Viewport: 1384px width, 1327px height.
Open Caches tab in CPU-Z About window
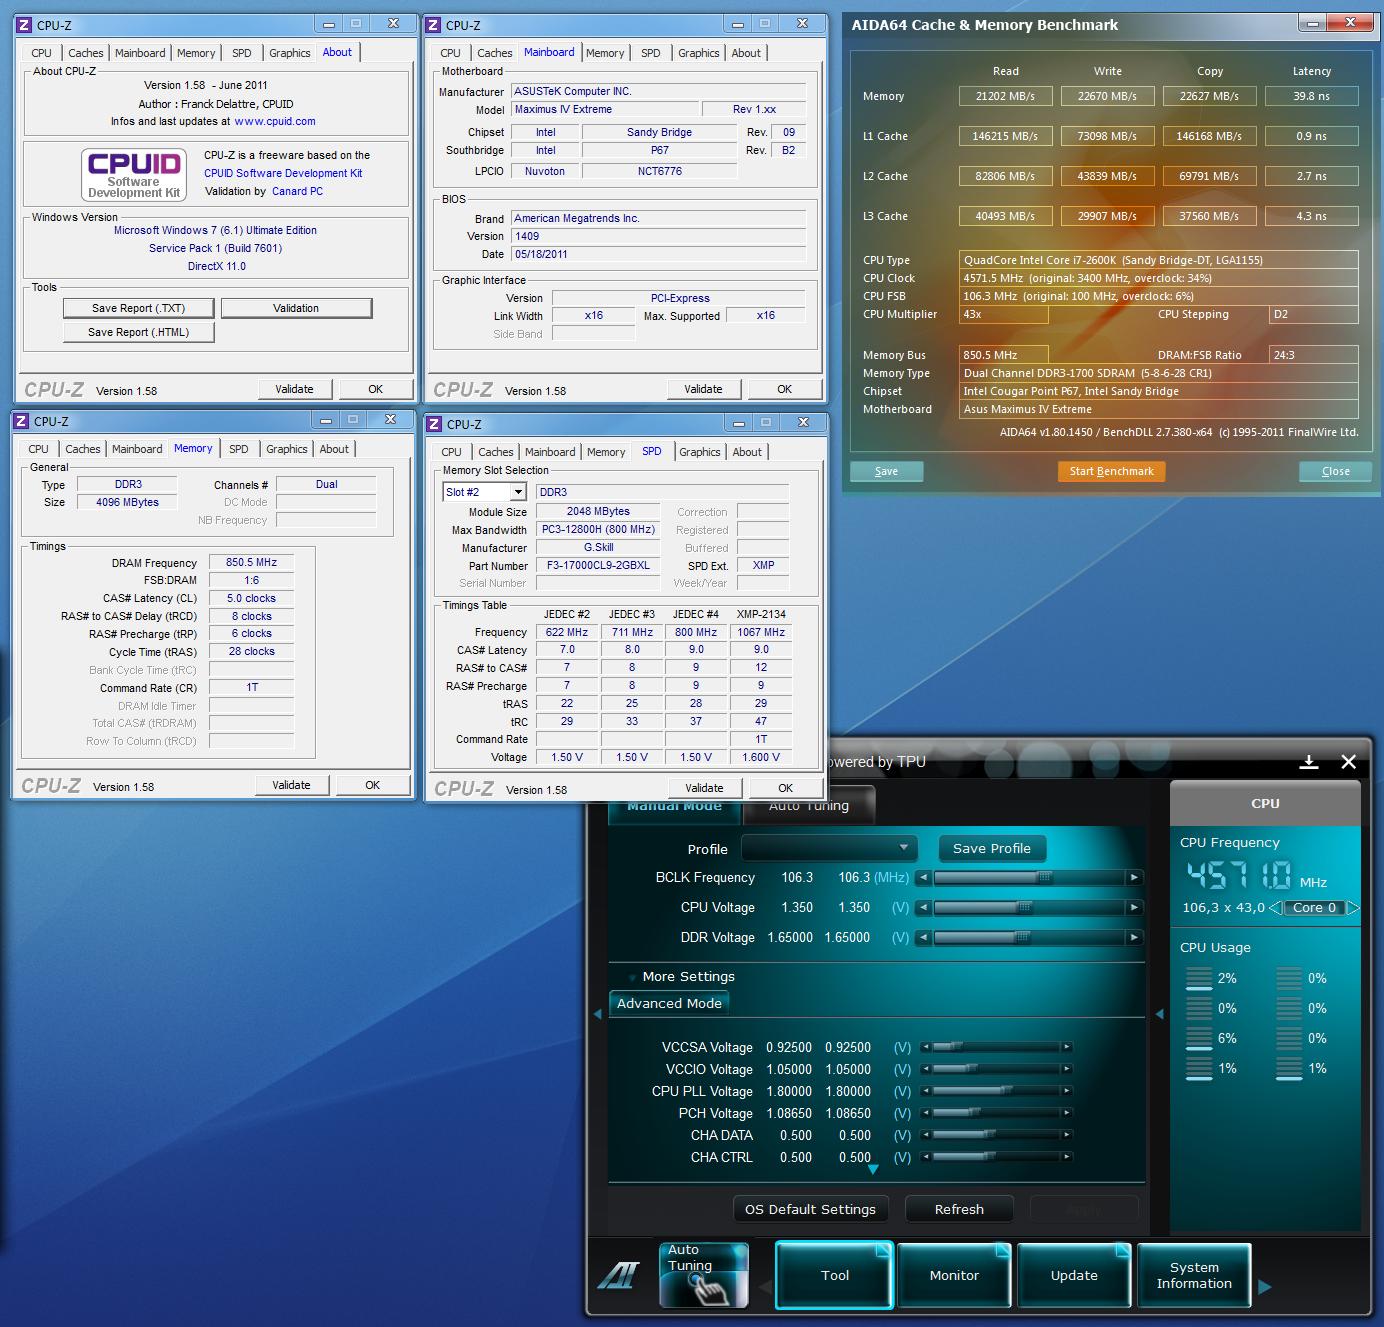click(86, 53)
